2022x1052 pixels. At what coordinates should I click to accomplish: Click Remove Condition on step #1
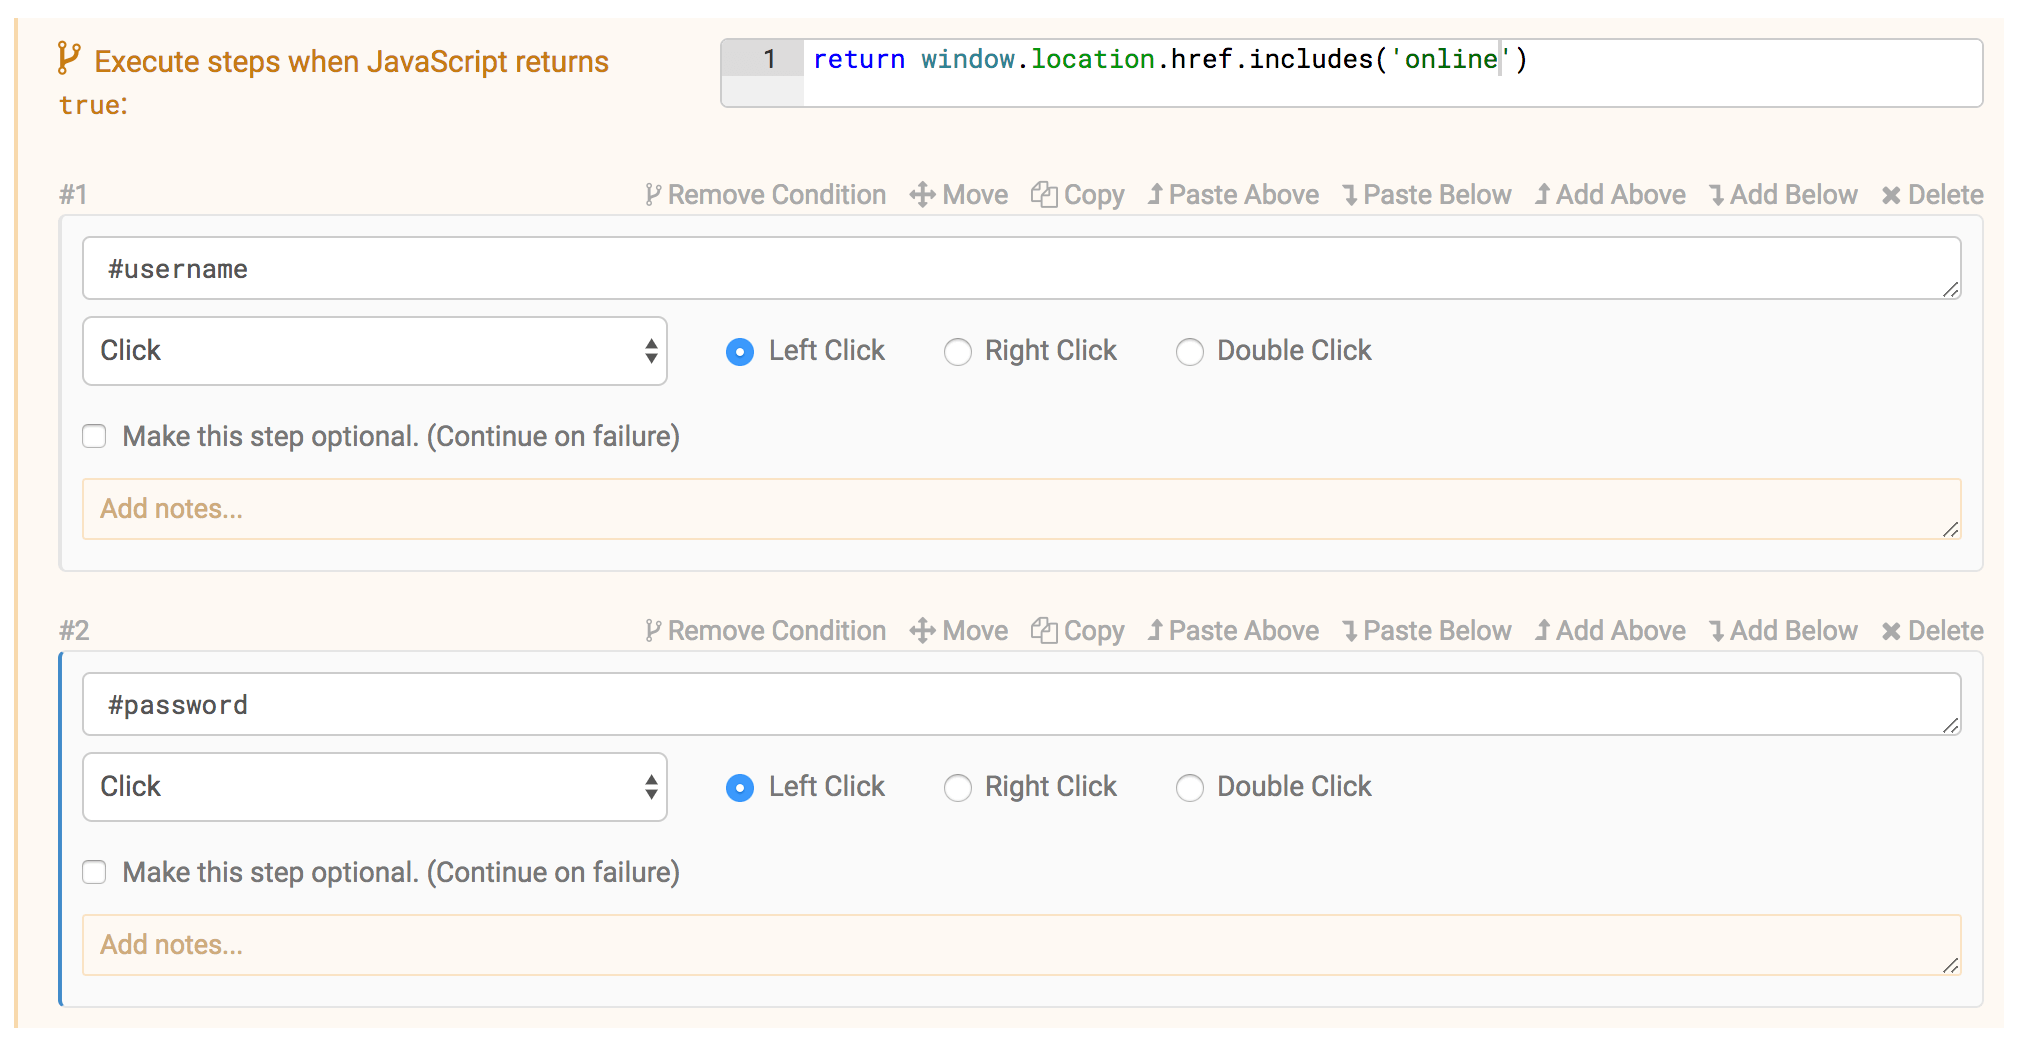coord(766,195)
